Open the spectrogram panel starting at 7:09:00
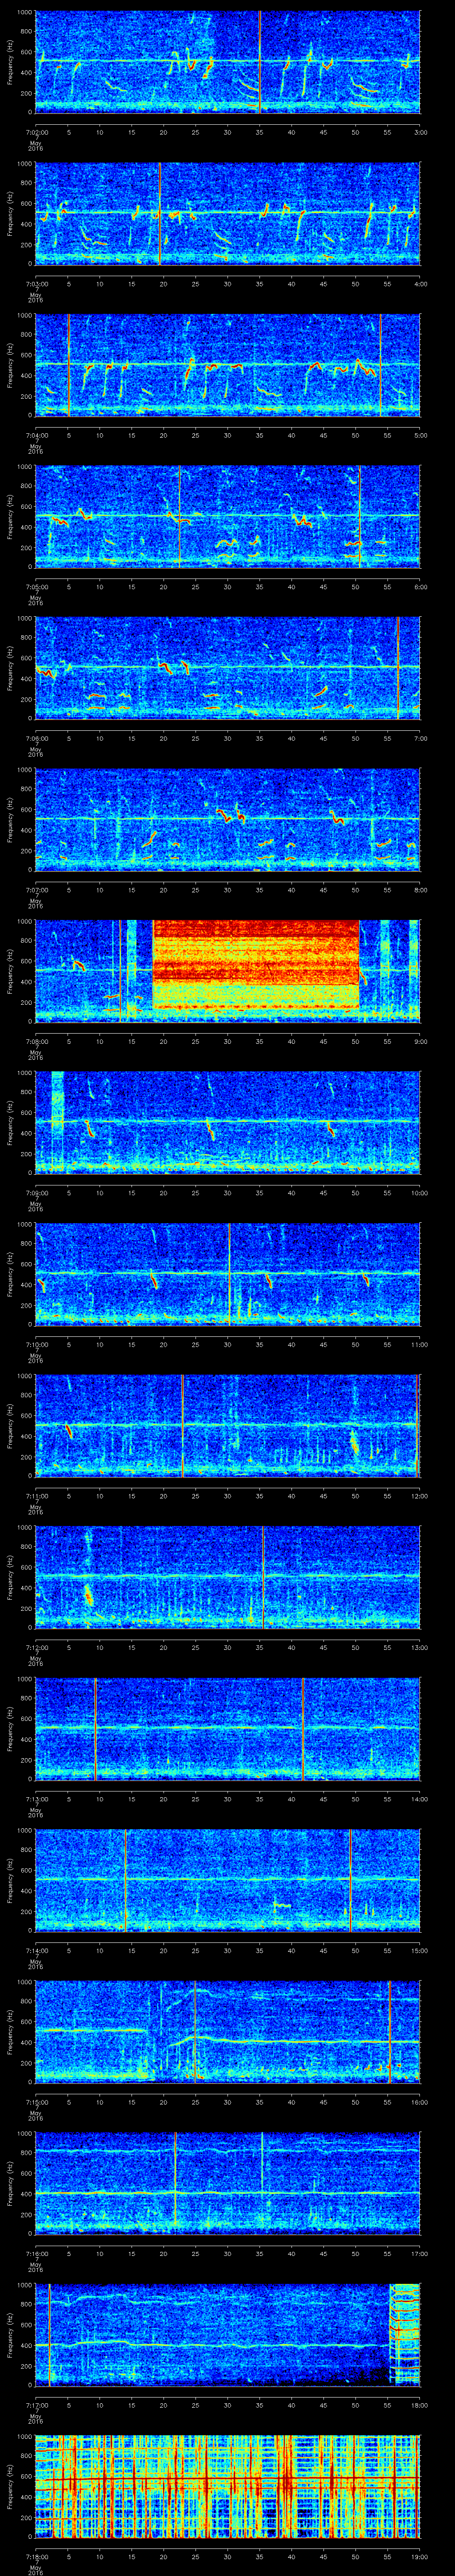The height and width of the screenshot is (2576, 455). 228,1122
